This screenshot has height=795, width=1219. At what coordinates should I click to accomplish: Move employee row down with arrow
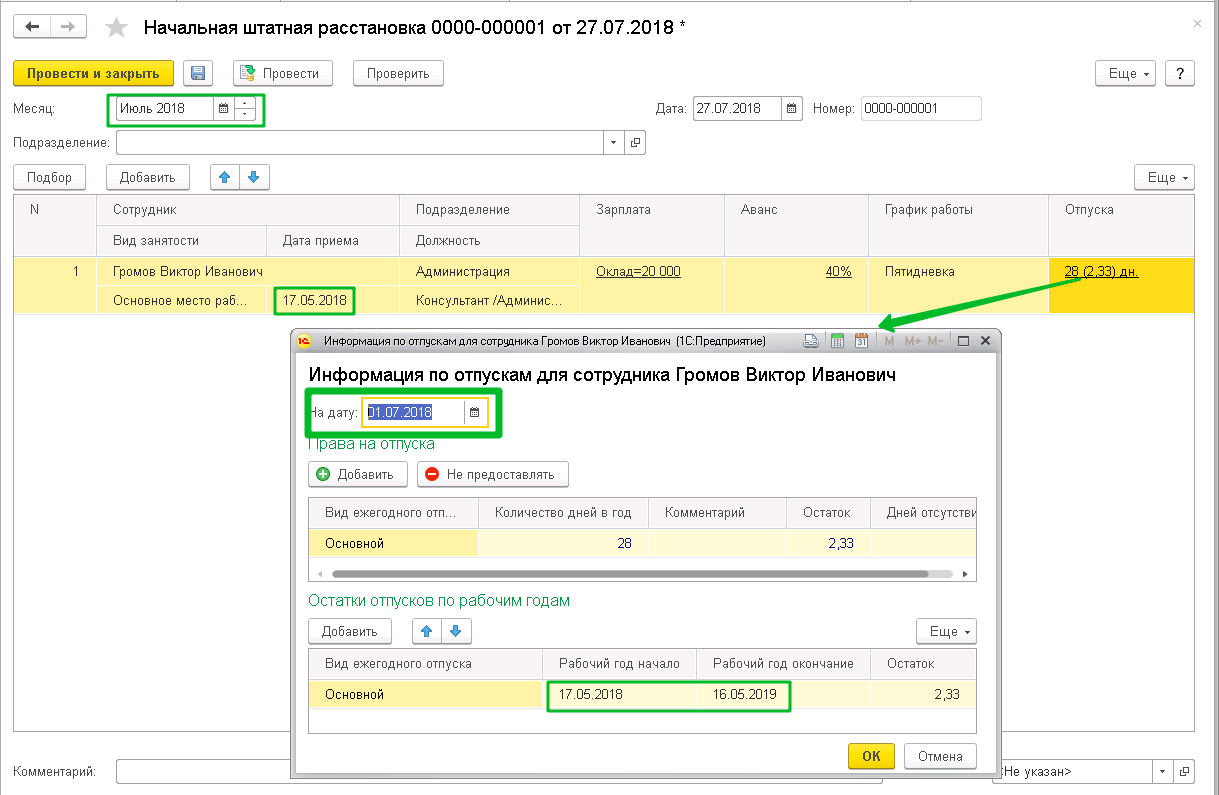pos(254,177)
